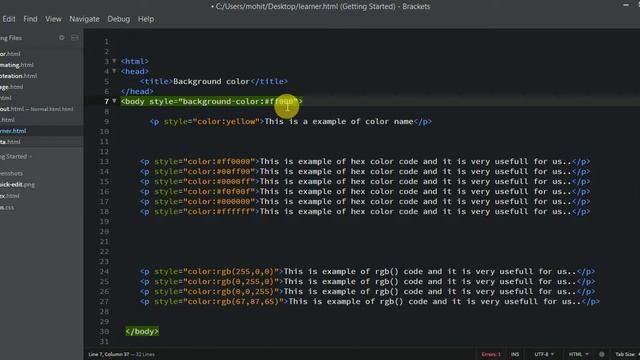
Task: Click the color:#f0f00f value on line 16
Action: (x=219, y=191)
